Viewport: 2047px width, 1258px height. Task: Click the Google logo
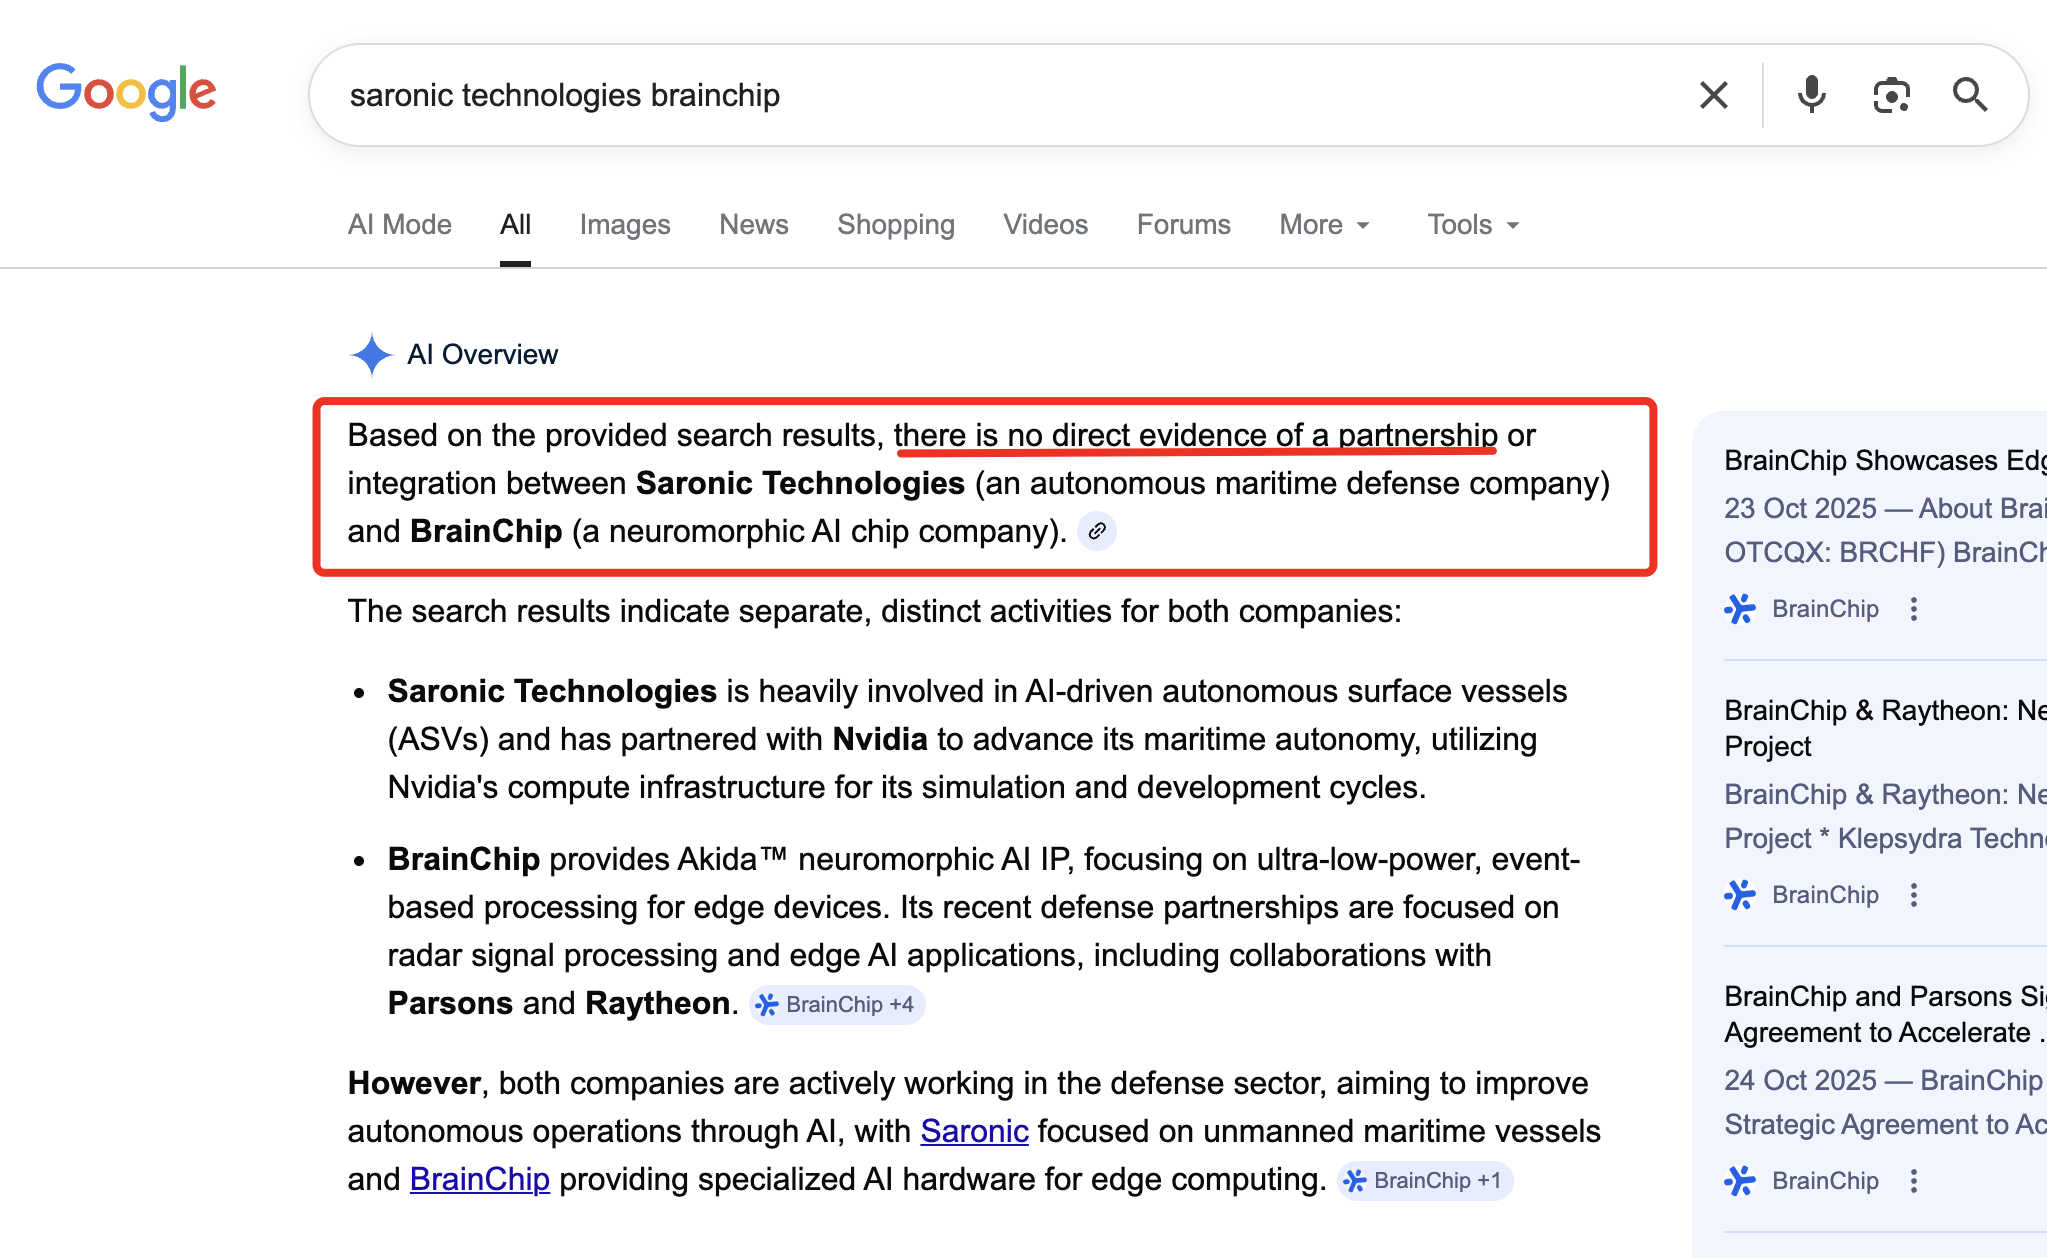tap(126, 91)
